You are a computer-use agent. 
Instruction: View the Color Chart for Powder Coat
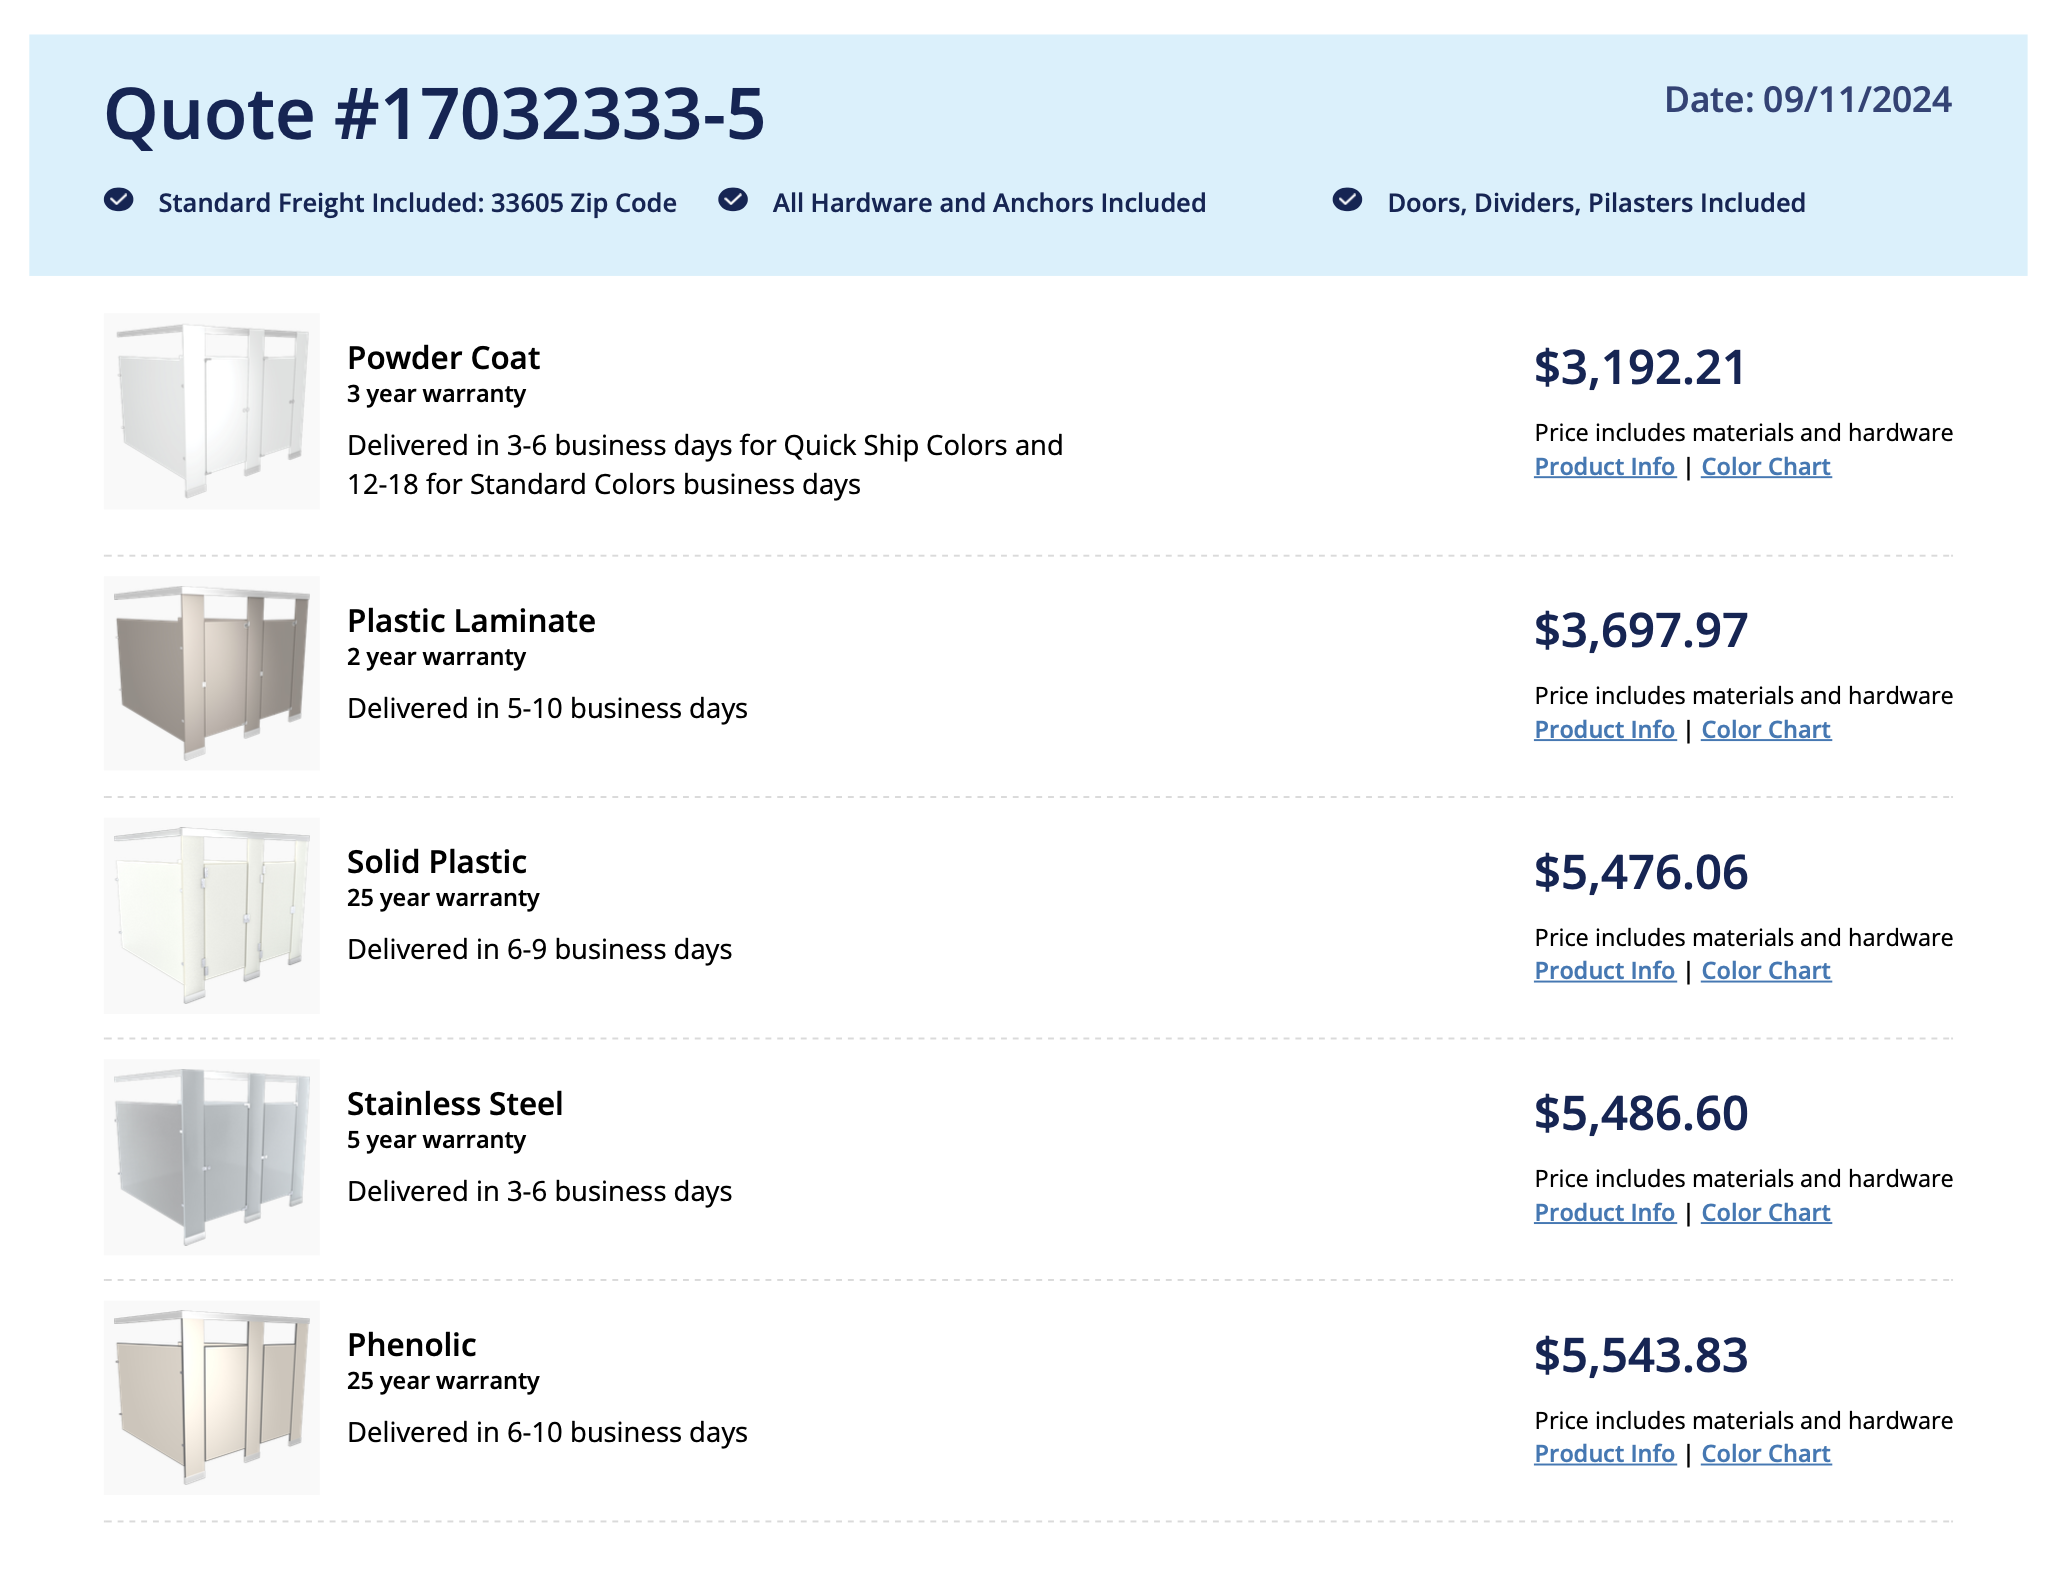pos(1766,467)
